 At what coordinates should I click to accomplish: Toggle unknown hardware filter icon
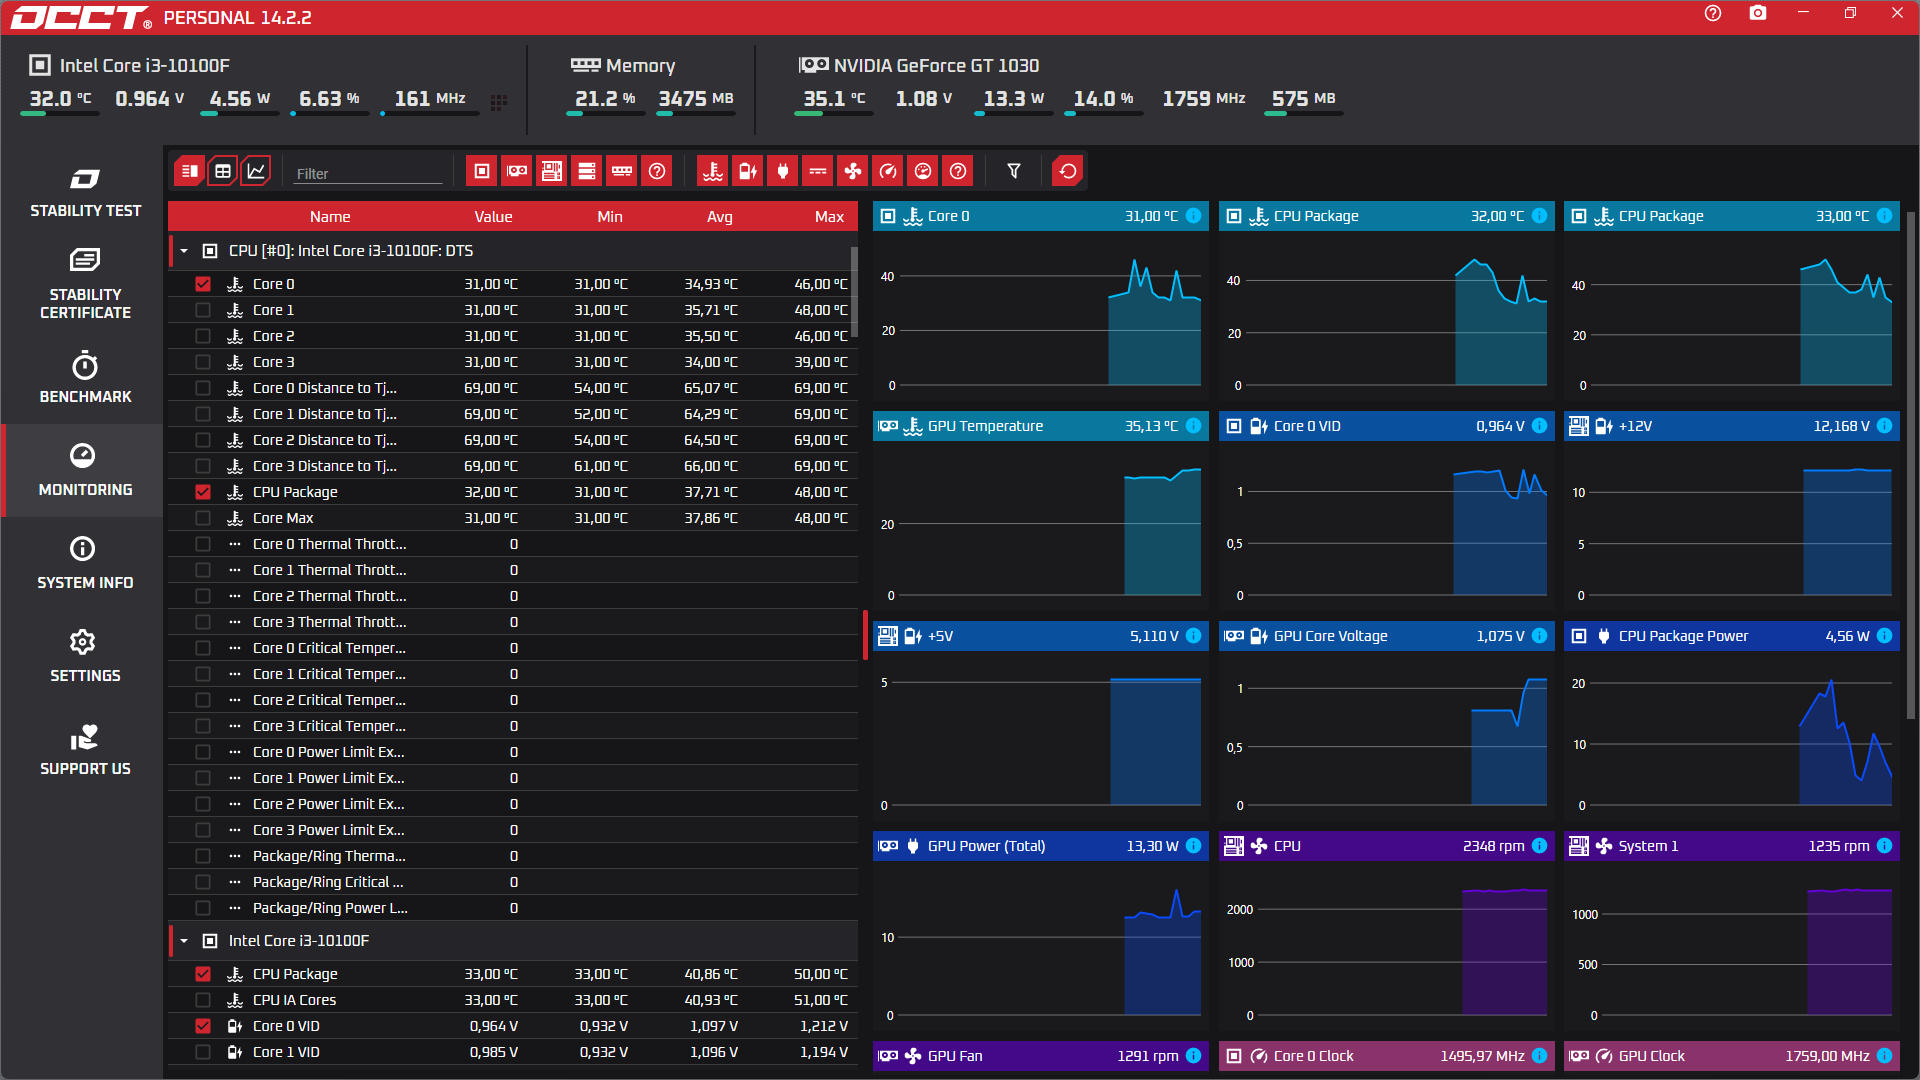click(657, 171)
